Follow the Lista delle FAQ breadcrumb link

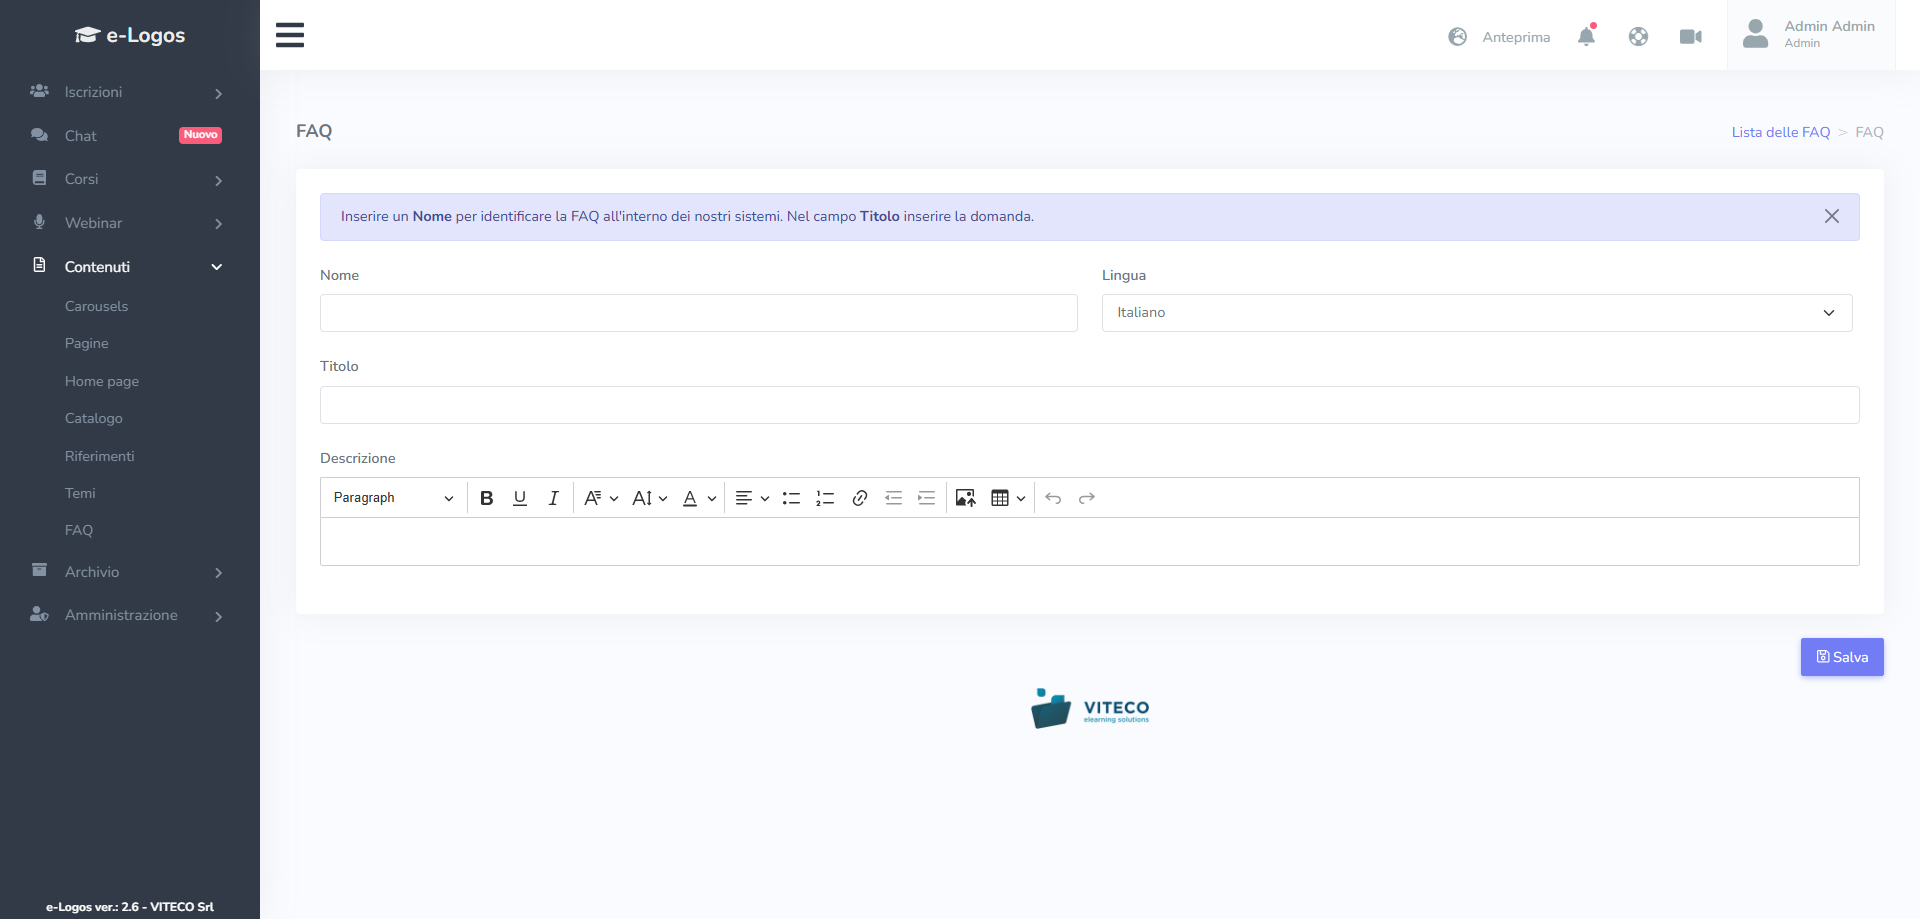point(1780,132)
